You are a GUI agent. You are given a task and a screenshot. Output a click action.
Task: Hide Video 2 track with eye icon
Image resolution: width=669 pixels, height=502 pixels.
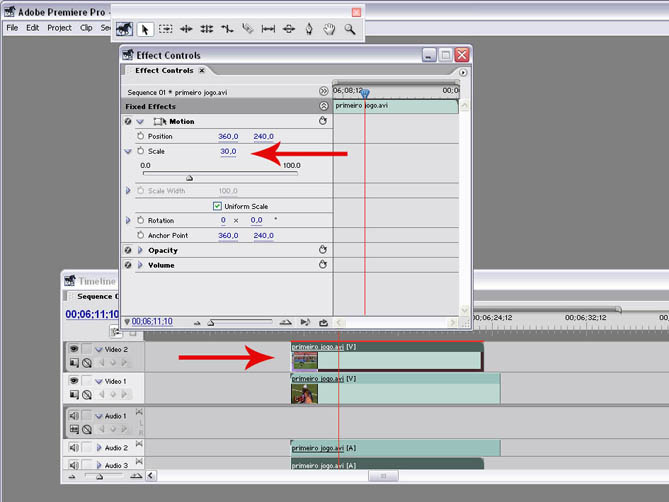click(x=74, y=349)
